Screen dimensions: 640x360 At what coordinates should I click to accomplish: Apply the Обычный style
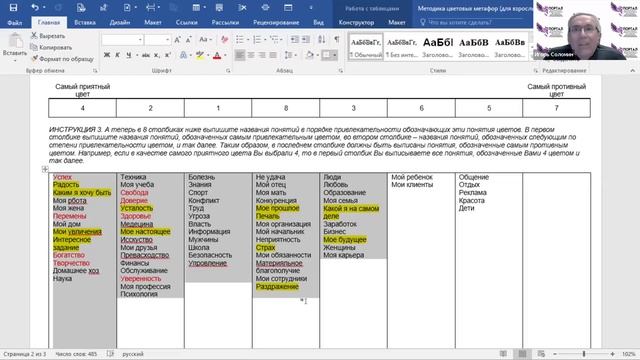click(366, 47)
